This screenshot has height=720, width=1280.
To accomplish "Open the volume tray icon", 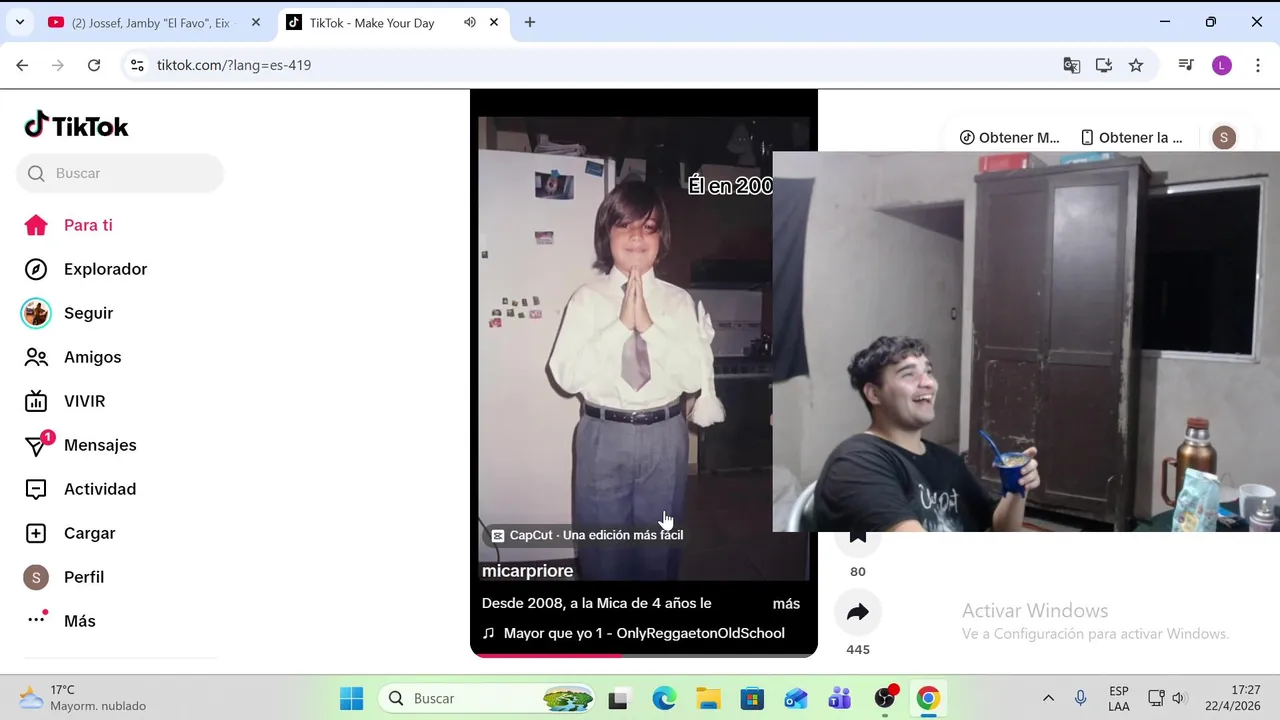I will tap(1178, 698).
